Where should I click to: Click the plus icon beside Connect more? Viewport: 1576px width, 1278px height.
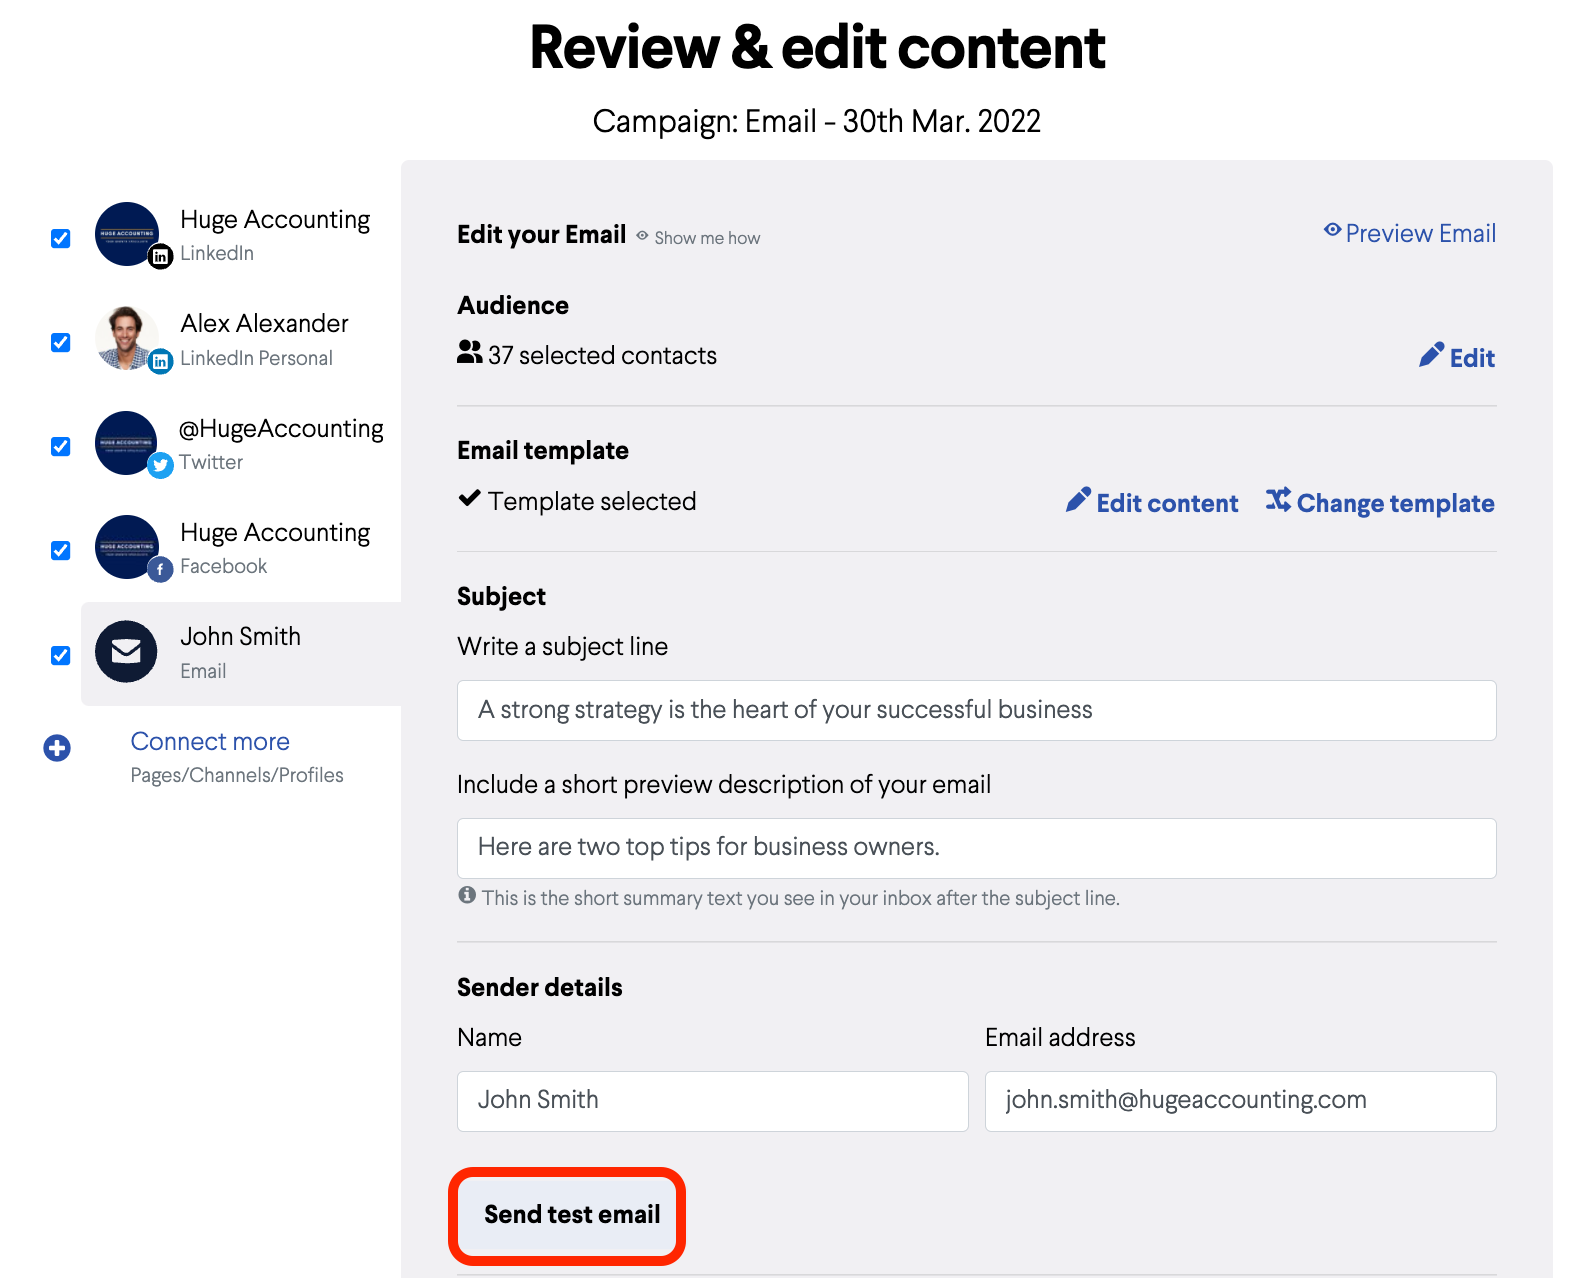(x=57, y=748)
